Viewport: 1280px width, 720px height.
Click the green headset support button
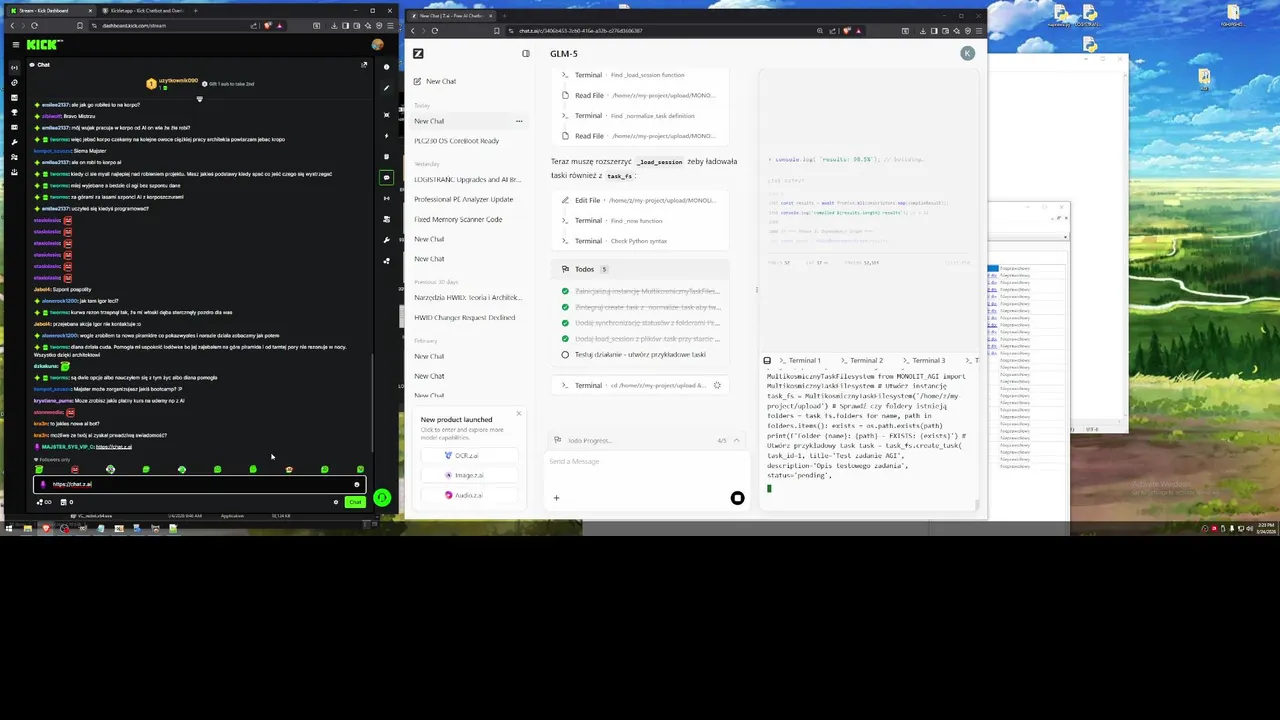(x=382, y=497)
